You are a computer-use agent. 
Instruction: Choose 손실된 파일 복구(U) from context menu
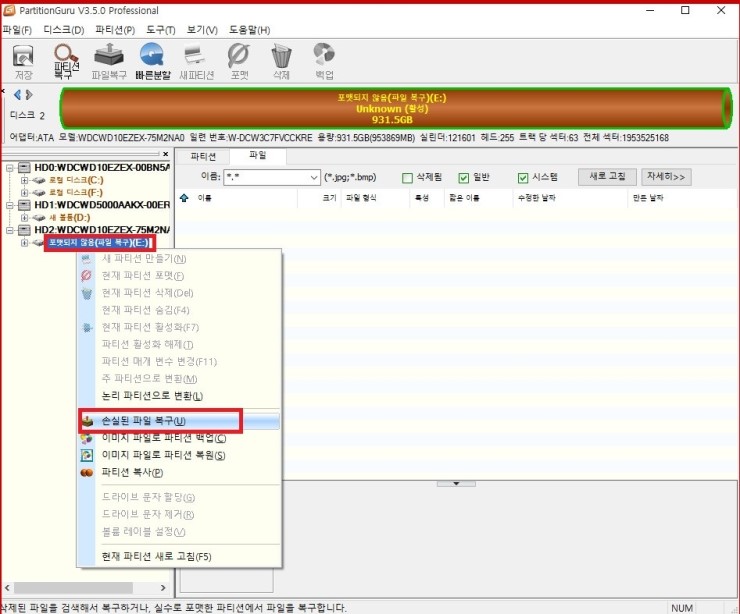click(180, 421)
